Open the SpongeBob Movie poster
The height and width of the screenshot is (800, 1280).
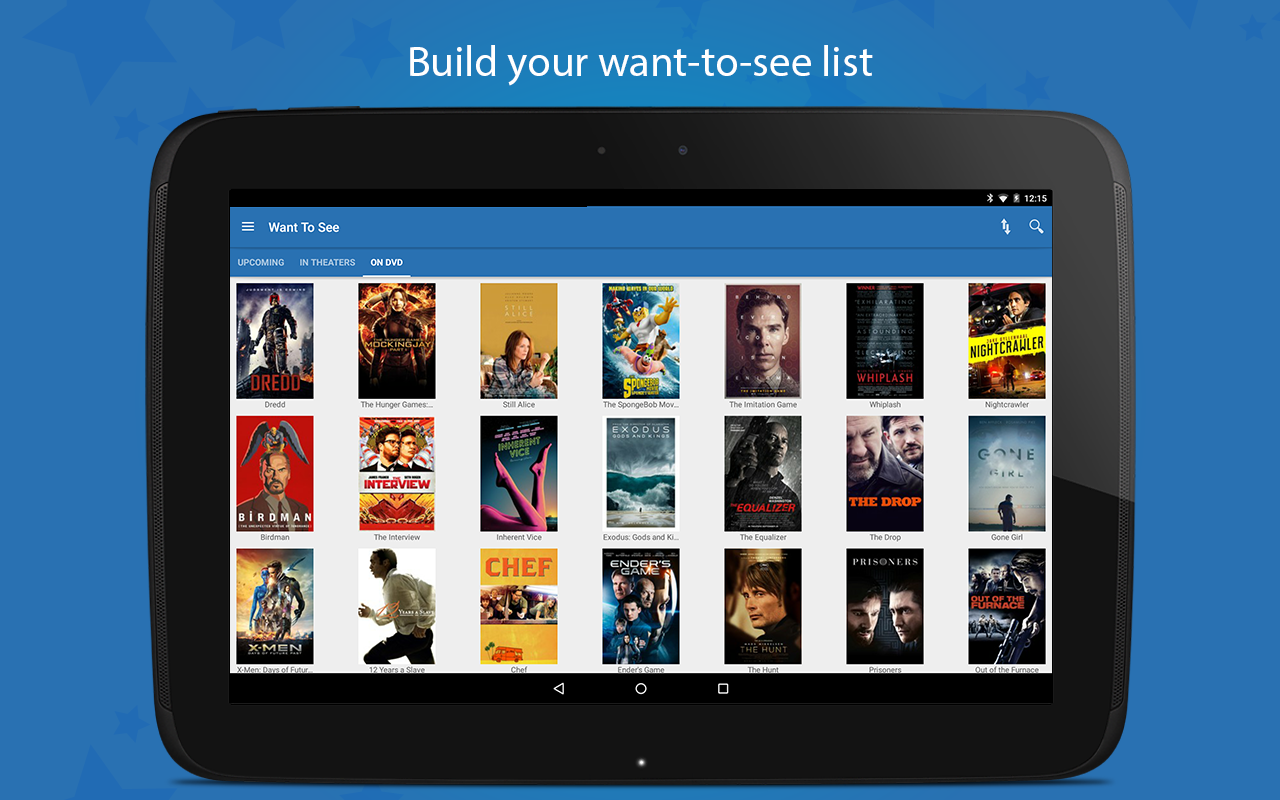(641, 341)
